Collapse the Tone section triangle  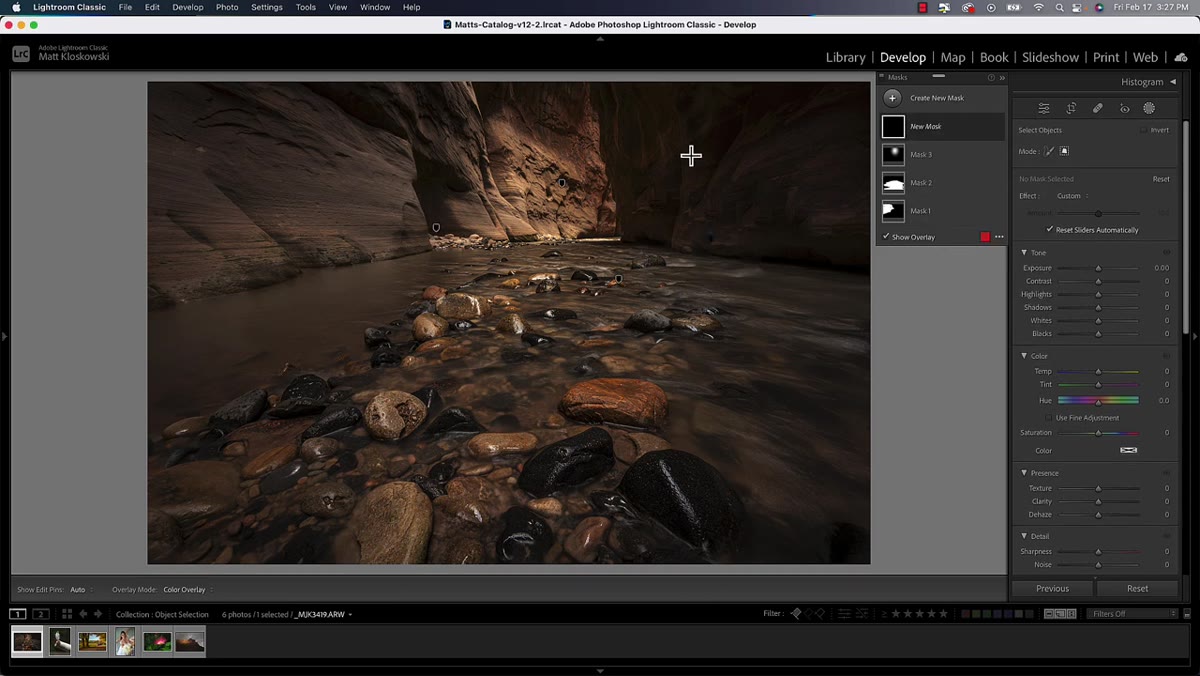click(1024, 253)
